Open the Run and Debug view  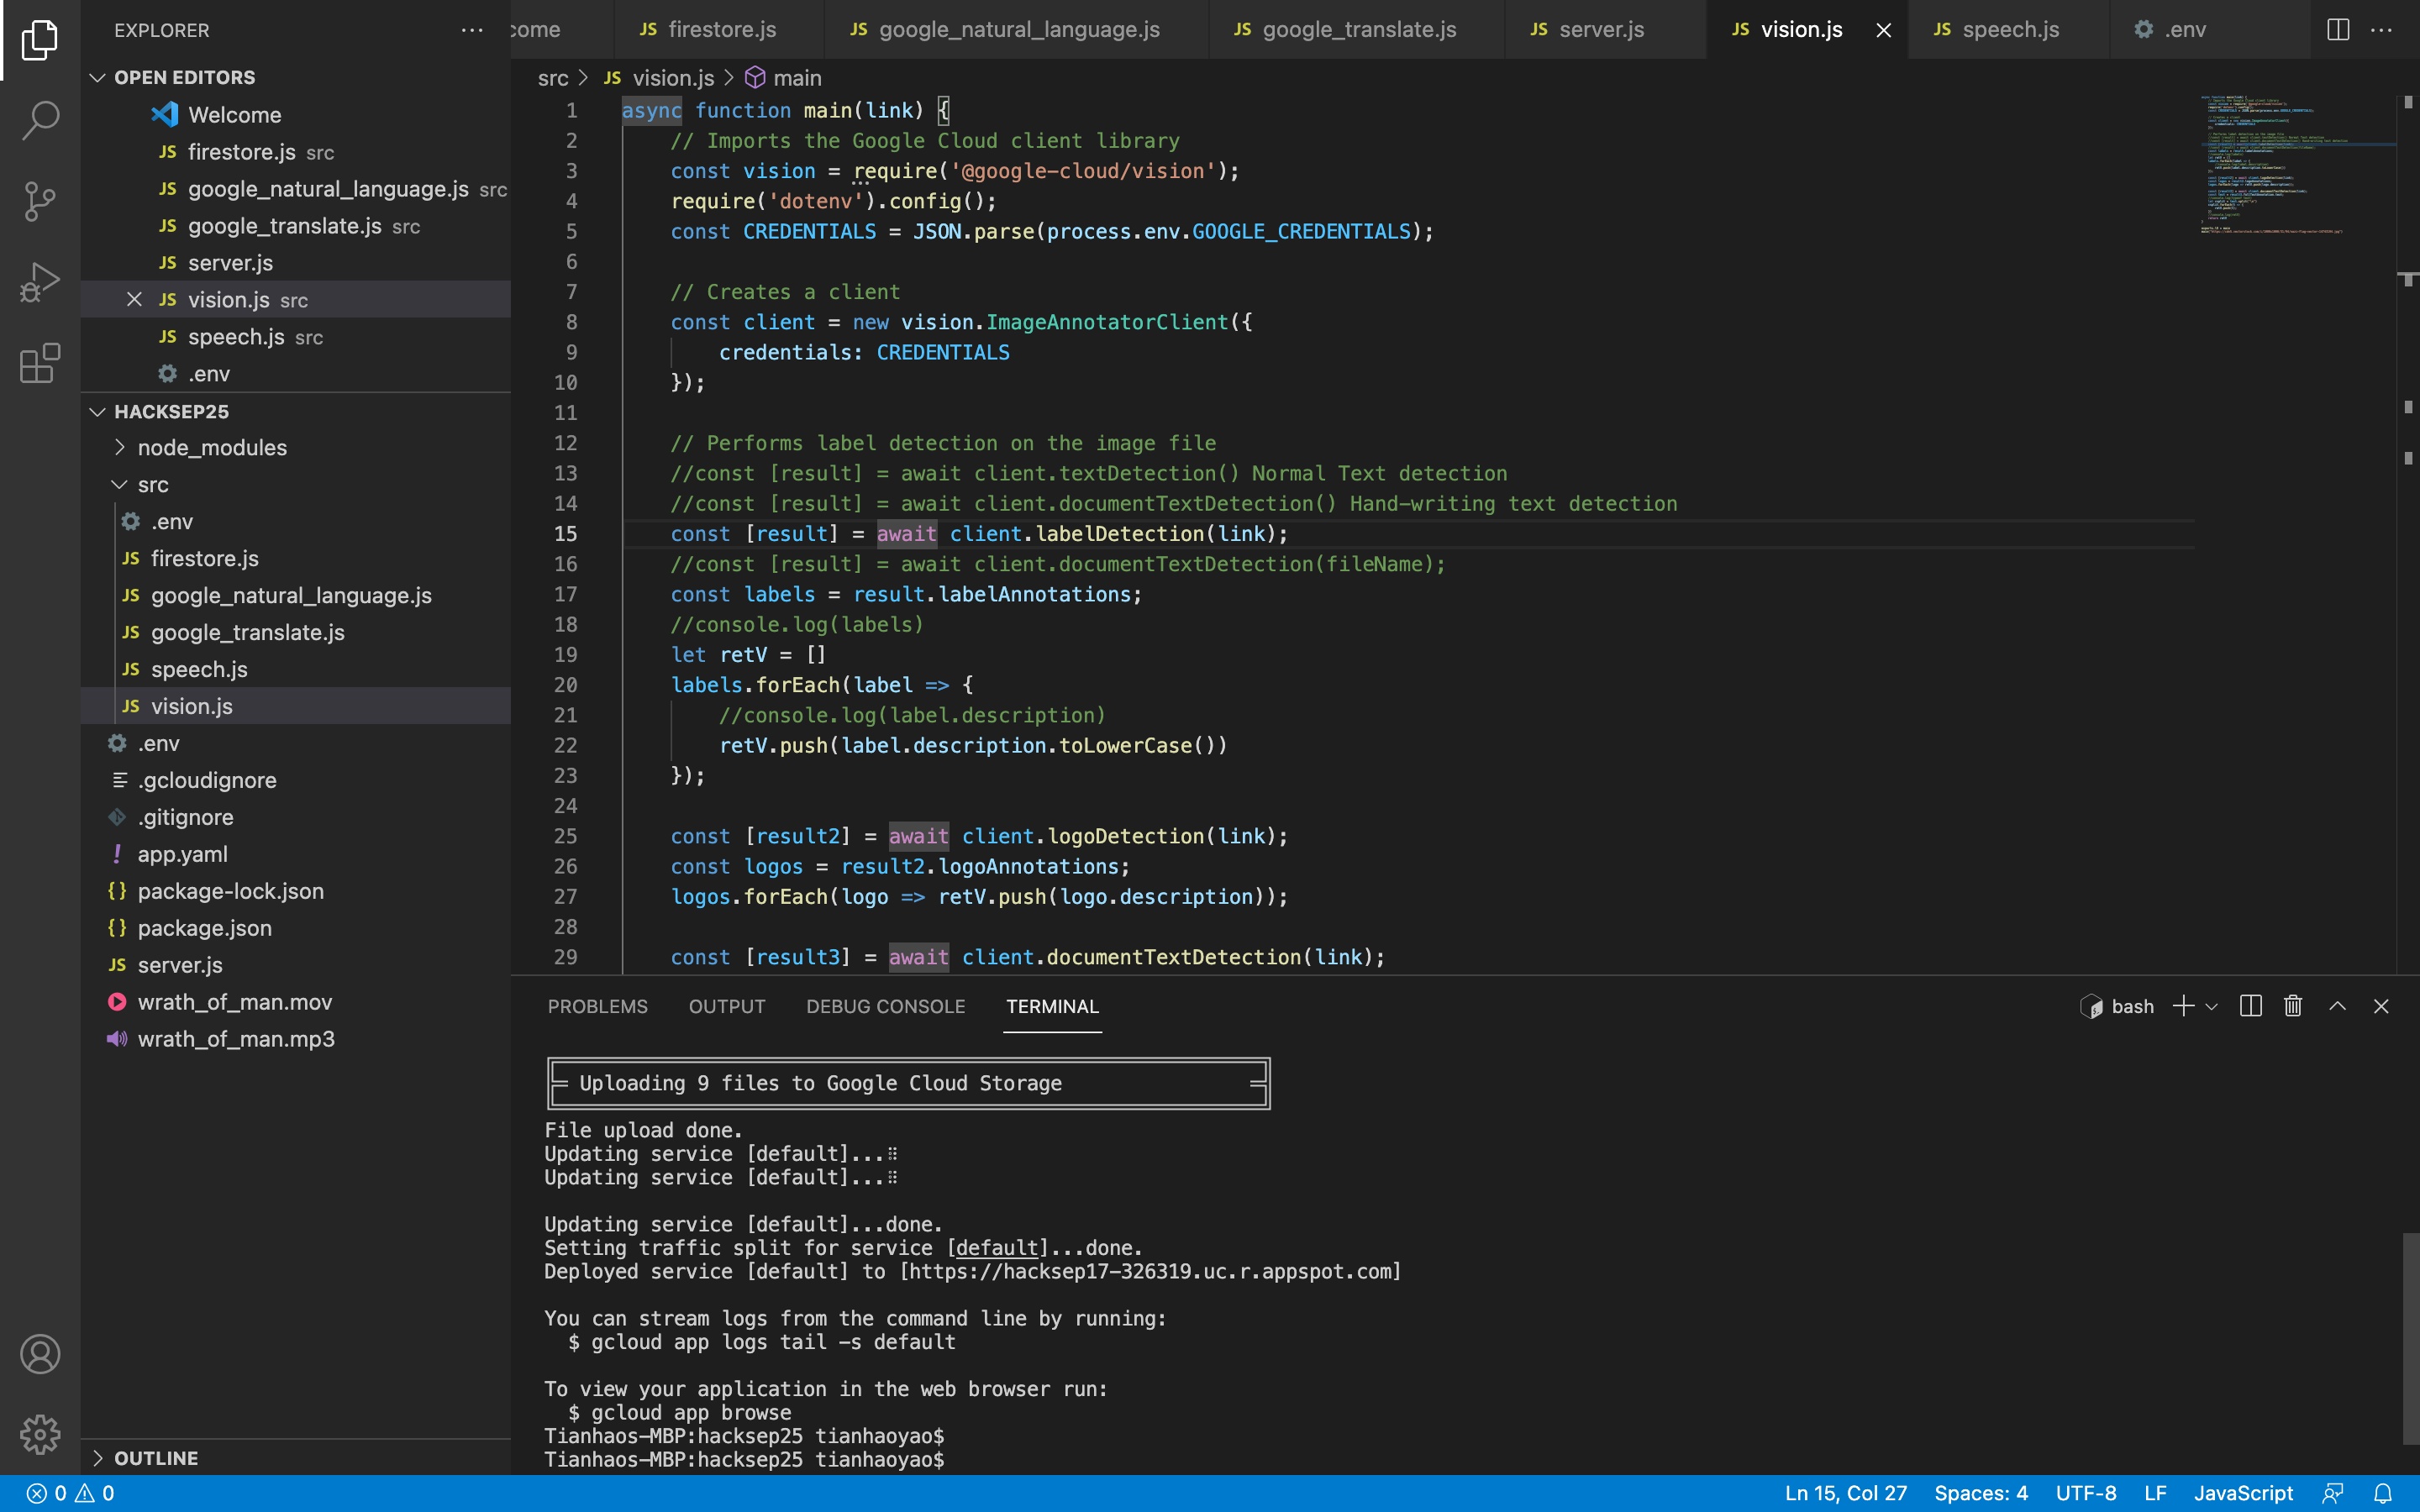pos(40,282)
